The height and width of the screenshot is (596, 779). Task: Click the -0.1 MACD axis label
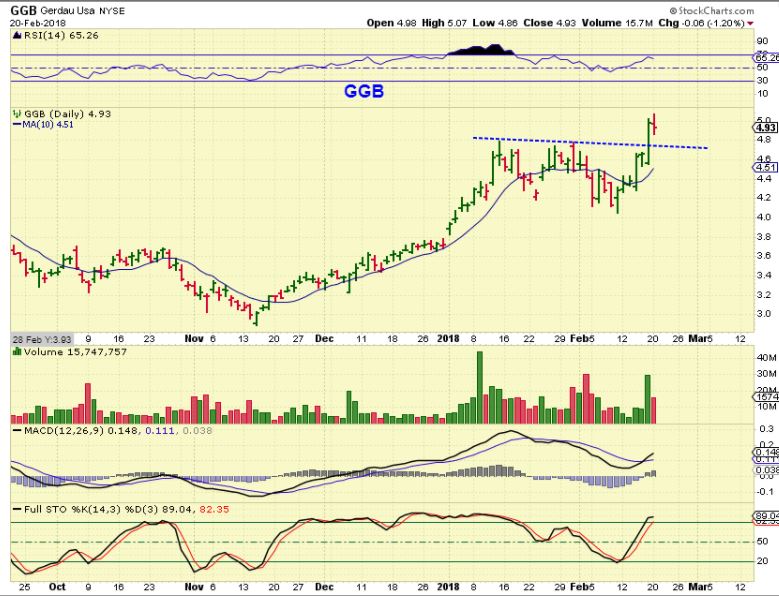tap(765, 492)
